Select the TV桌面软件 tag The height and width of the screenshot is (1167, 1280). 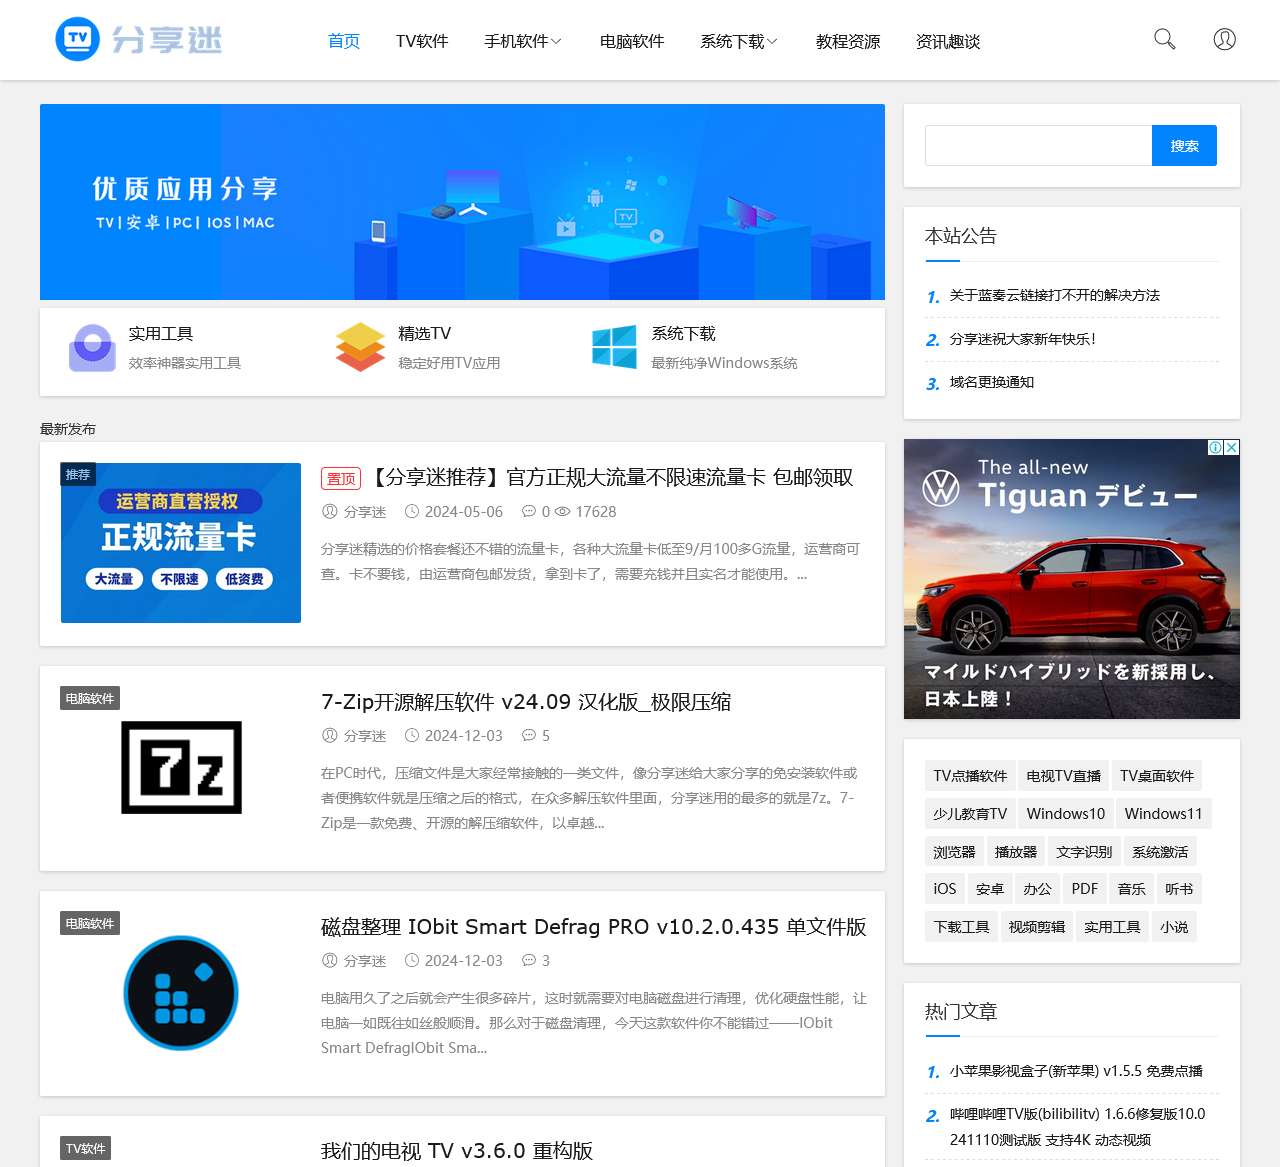(1156, 776)
